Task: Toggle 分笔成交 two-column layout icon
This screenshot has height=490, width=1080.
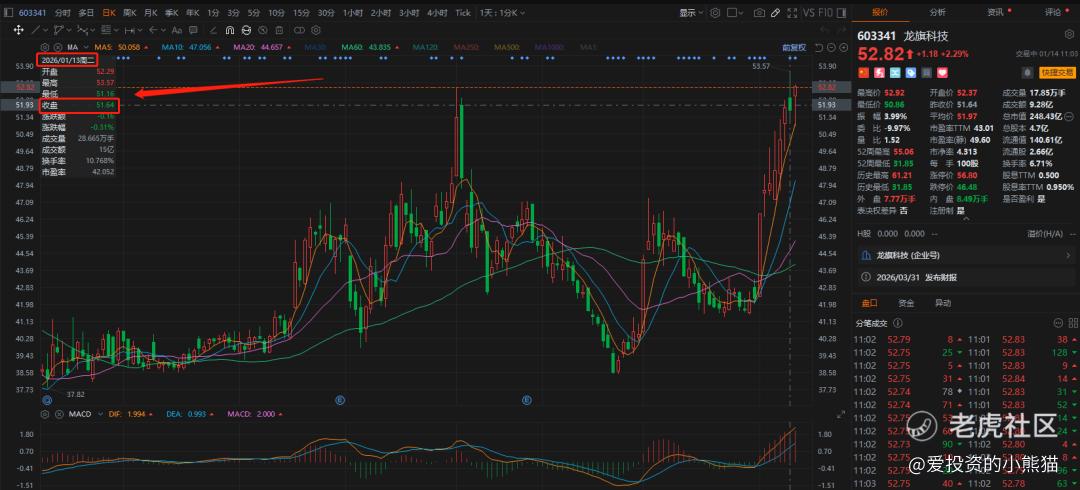Action: pos(1073,323)
